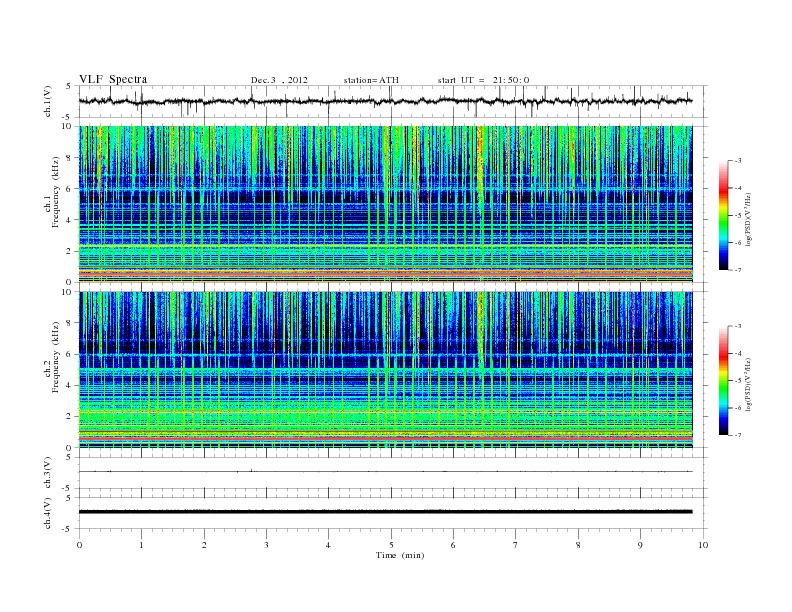Click the "Time (min)" axis label
This screenshot has width=792, height=612.
pyautogui.click(x=400, y=555)
